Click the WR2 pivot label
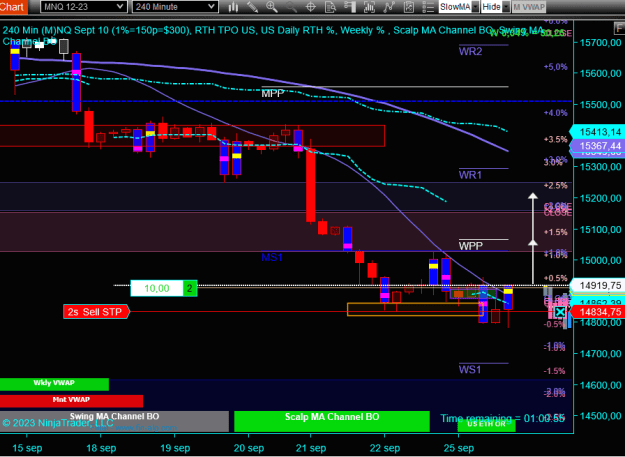Image resolution: width=625 pixels, height=457 pixels. click(x=470, y=51)
